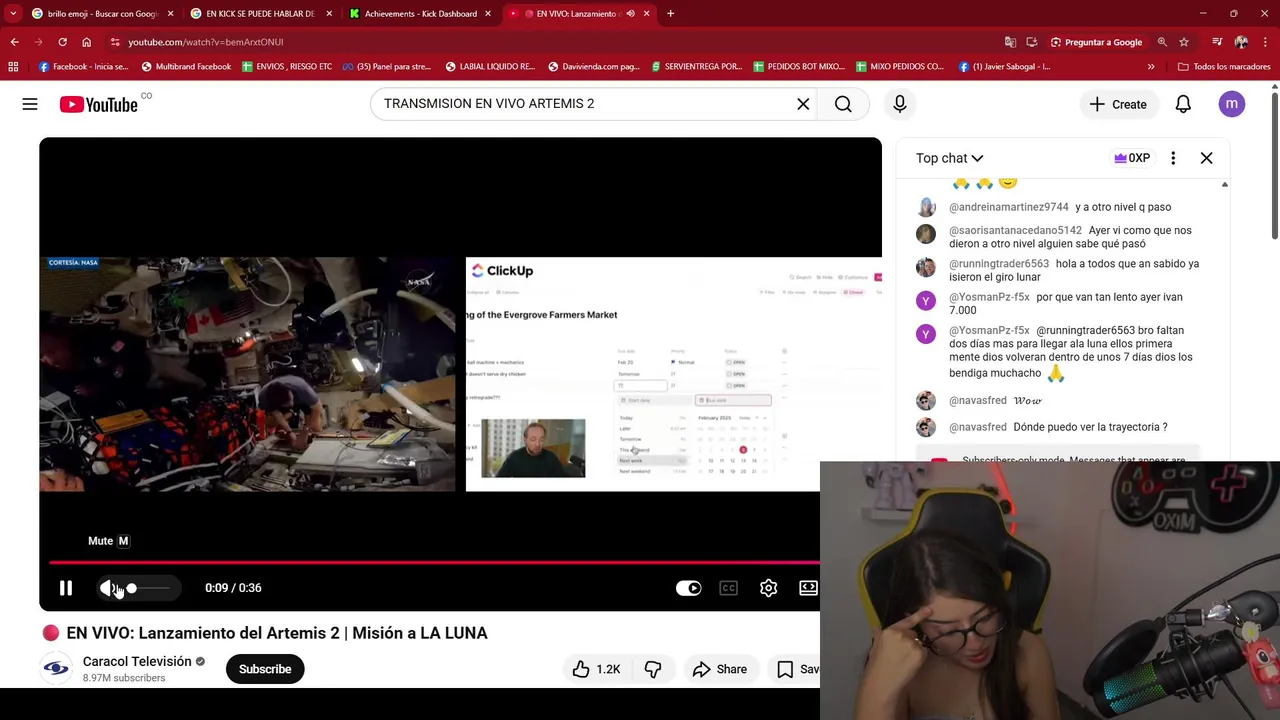Open the notifications bell
The image size is (1280, 720).
pyautogui.click(x=1183, y=104)
